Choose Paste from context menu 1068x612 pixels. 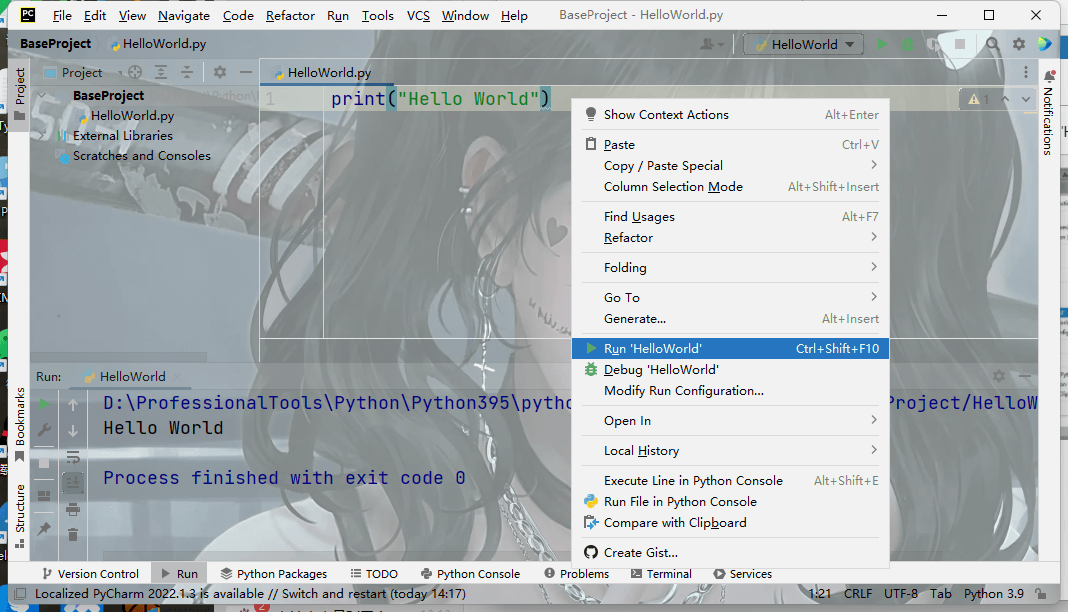[730, 144]
